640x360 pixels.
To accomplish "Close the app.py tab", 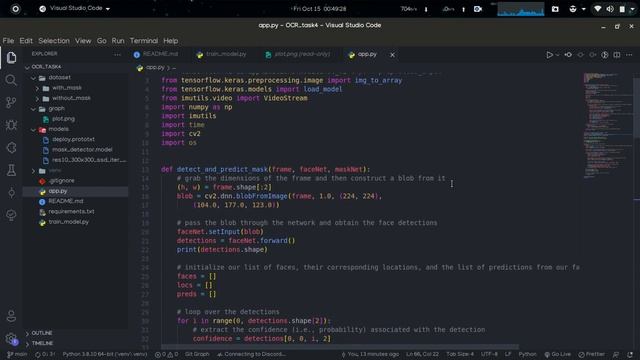I will [x=392, y=55].
